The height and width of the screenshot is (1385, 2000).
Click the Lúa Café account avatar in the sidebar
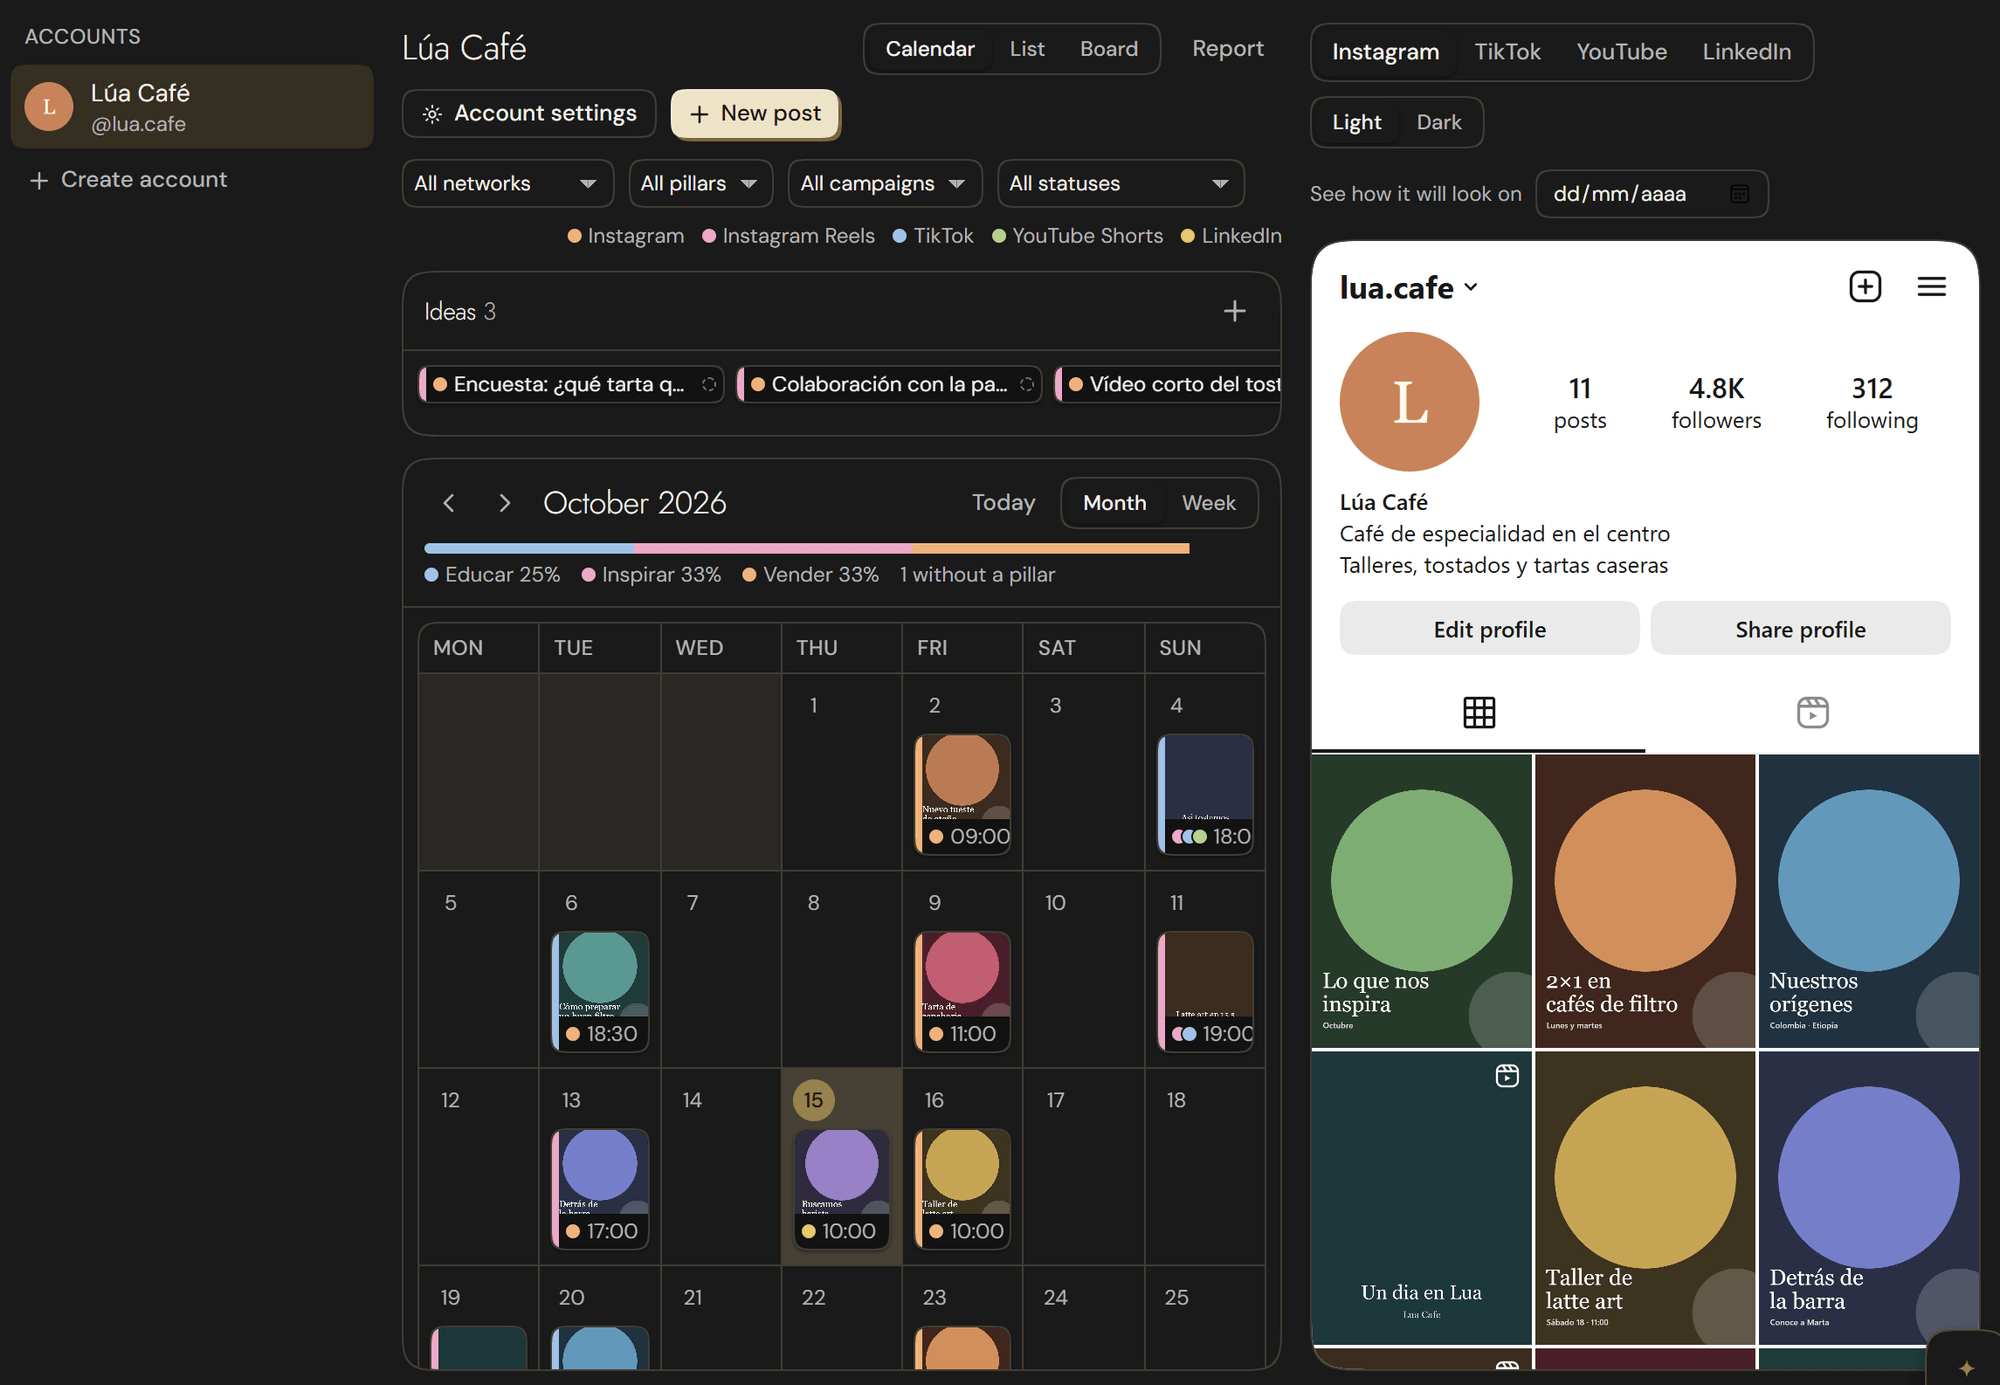point(49,106)
